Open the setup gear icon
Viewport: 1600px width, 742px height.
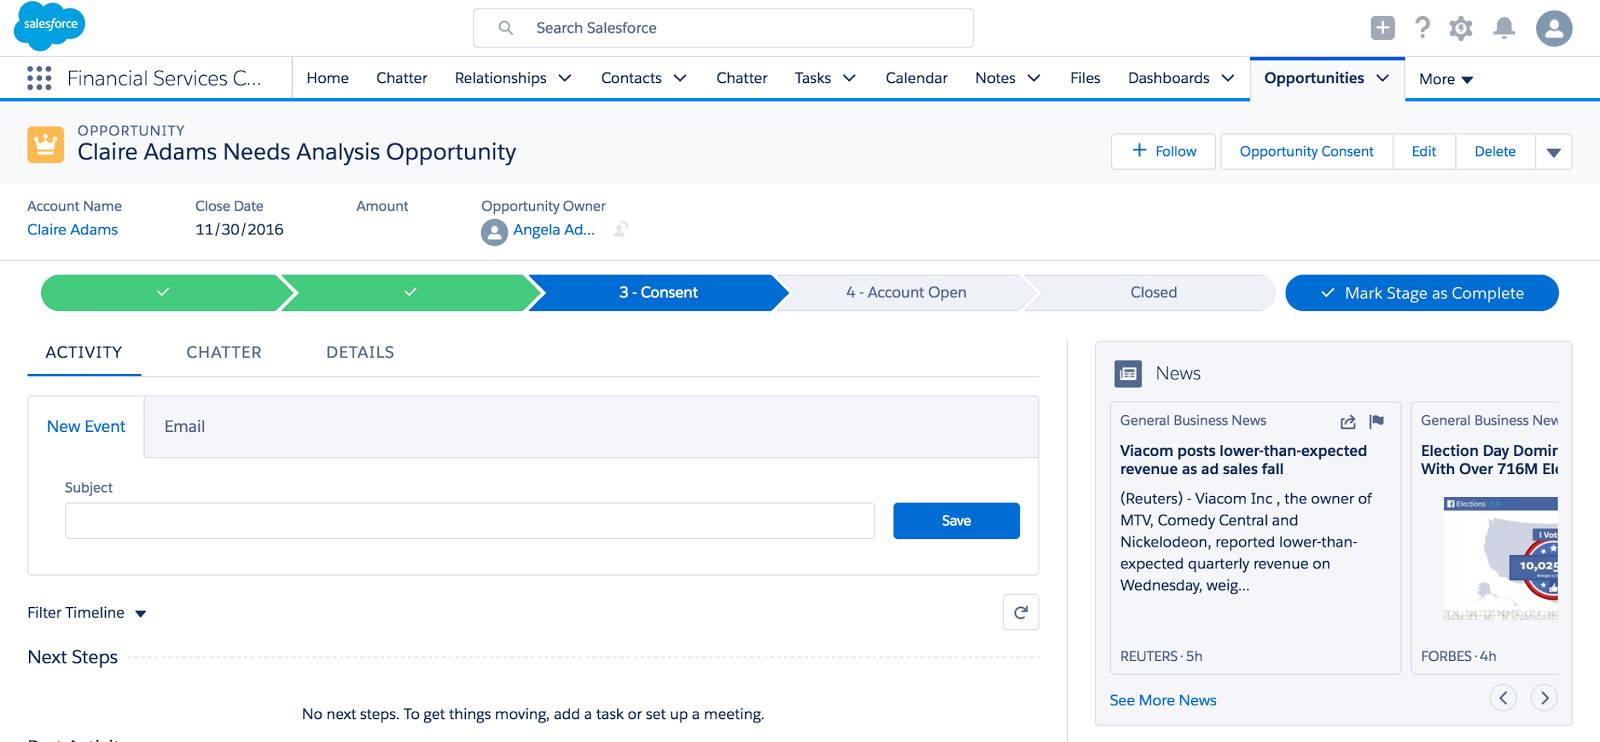point(1461,28)
